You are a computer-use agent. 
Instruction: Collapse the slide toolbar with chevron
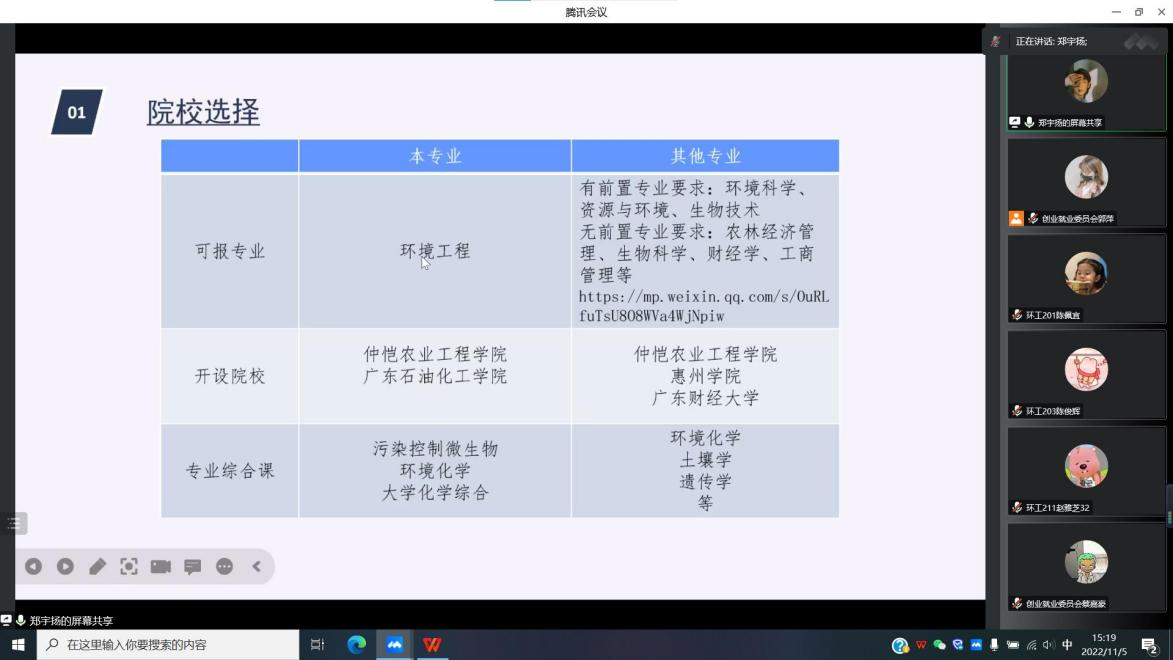(257, 566)
